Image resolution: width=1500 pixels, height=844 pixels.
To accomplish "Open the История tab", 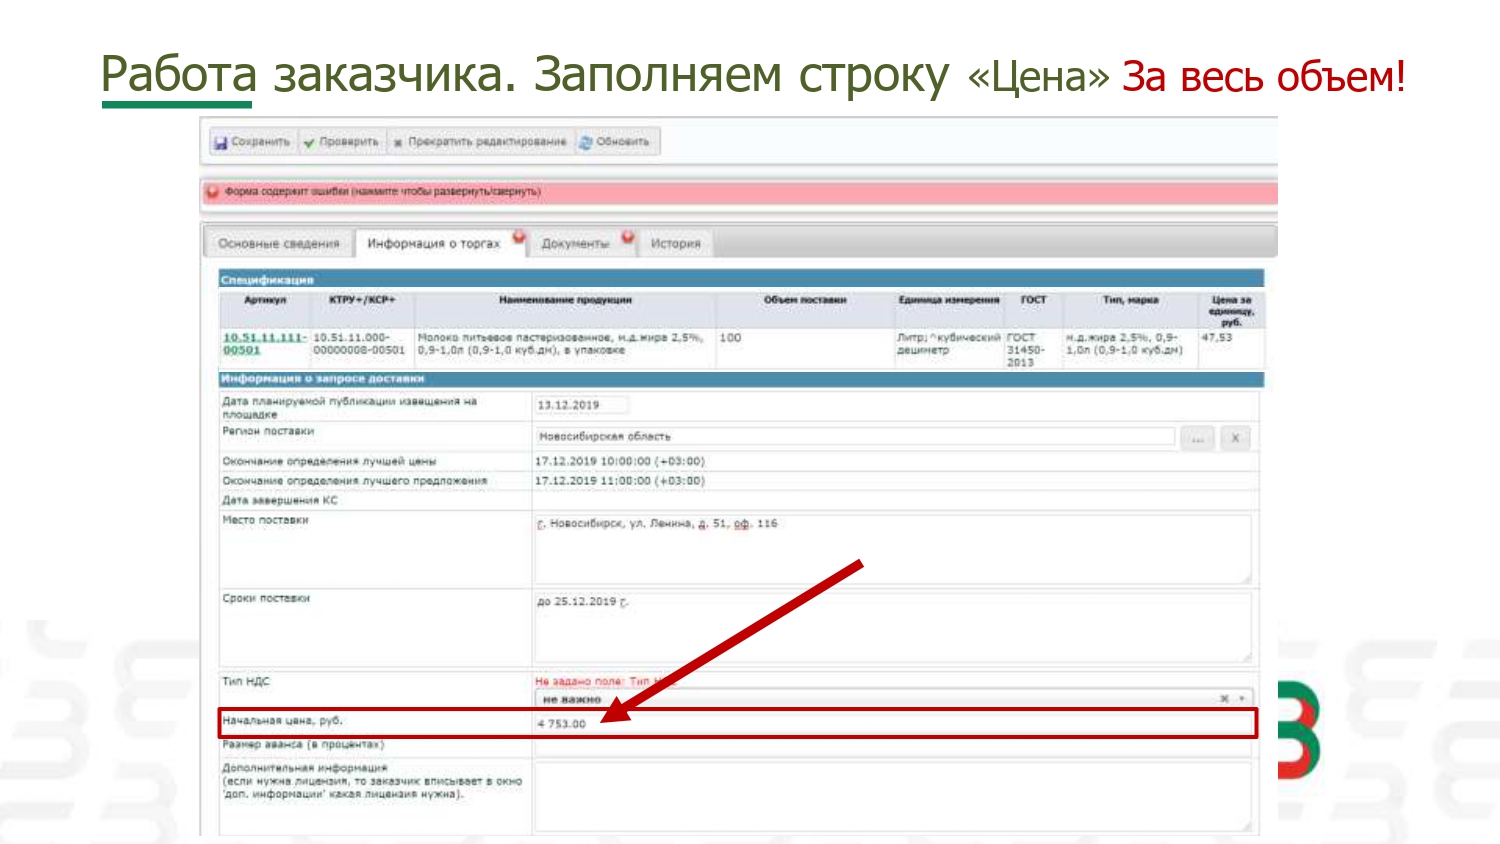I will pyautogui.click(x=675, y=244).
